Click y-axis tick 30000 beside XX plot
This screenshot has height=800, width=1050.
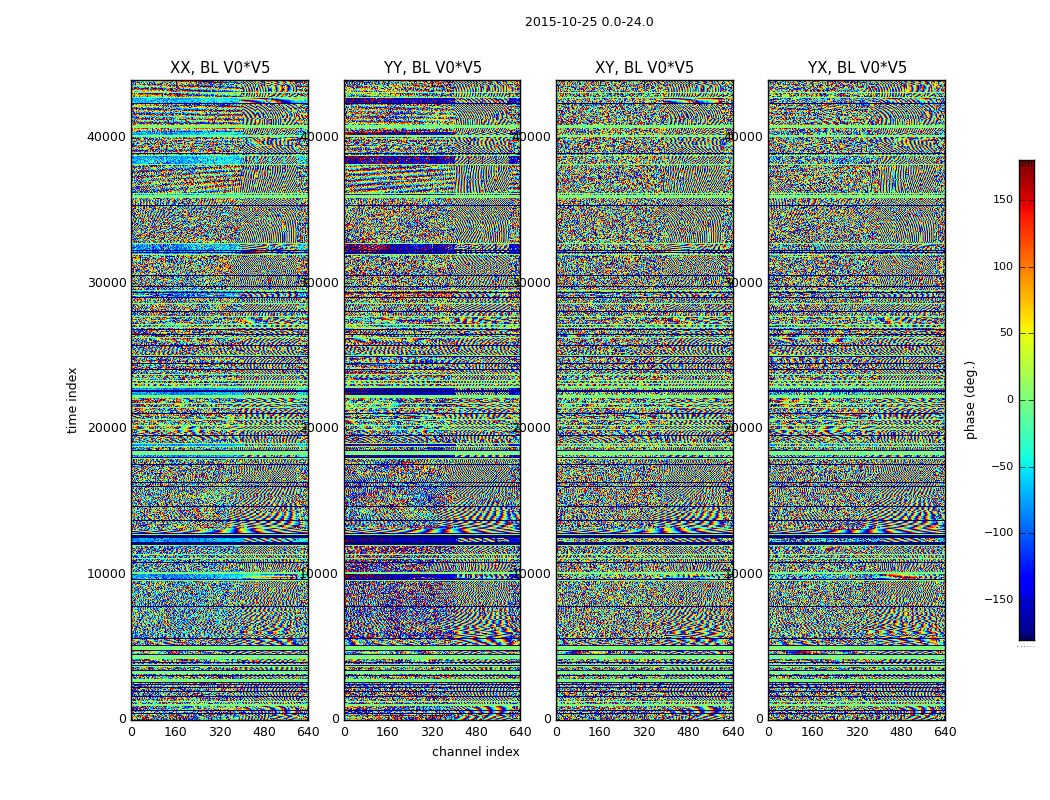click(106, 283)
